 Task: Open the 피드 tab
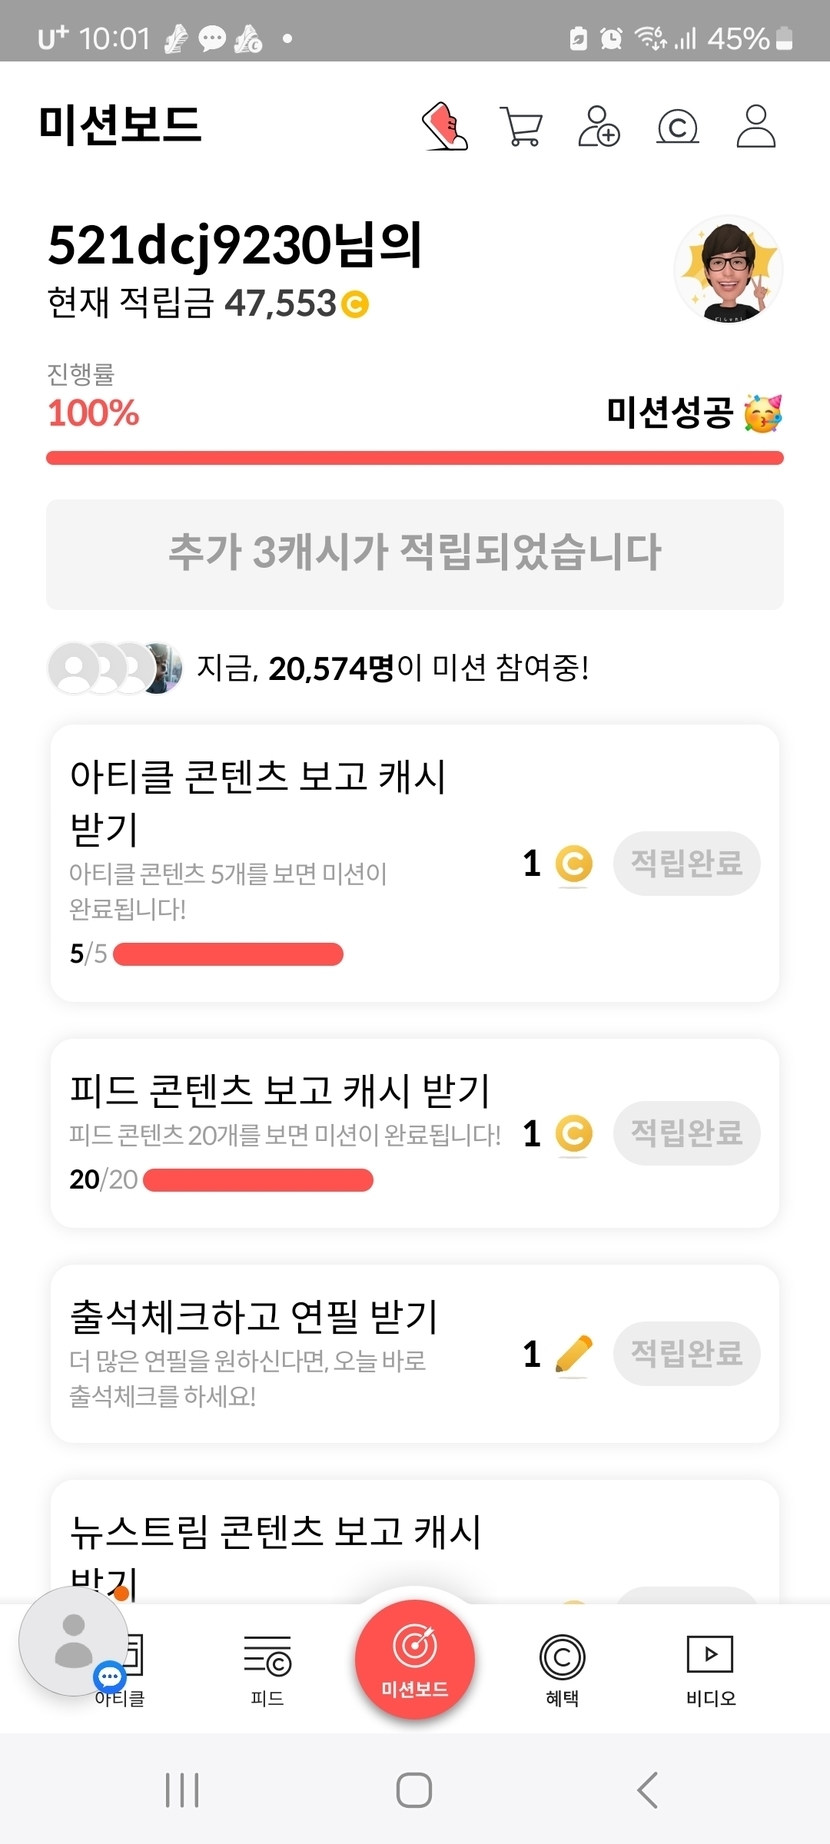(x=267, y=1669)
